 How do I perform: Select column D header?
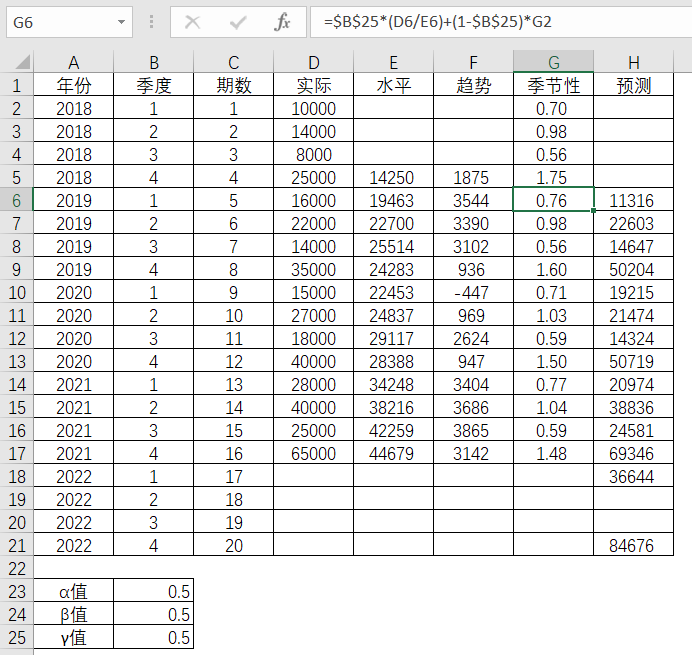click(x=313, y=63)
